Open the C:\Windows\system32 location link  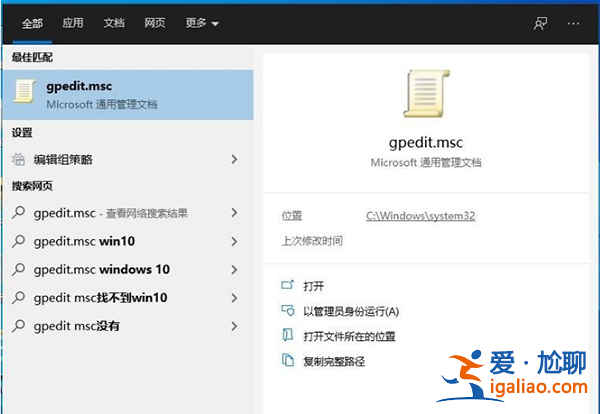[x=421, y=216]
